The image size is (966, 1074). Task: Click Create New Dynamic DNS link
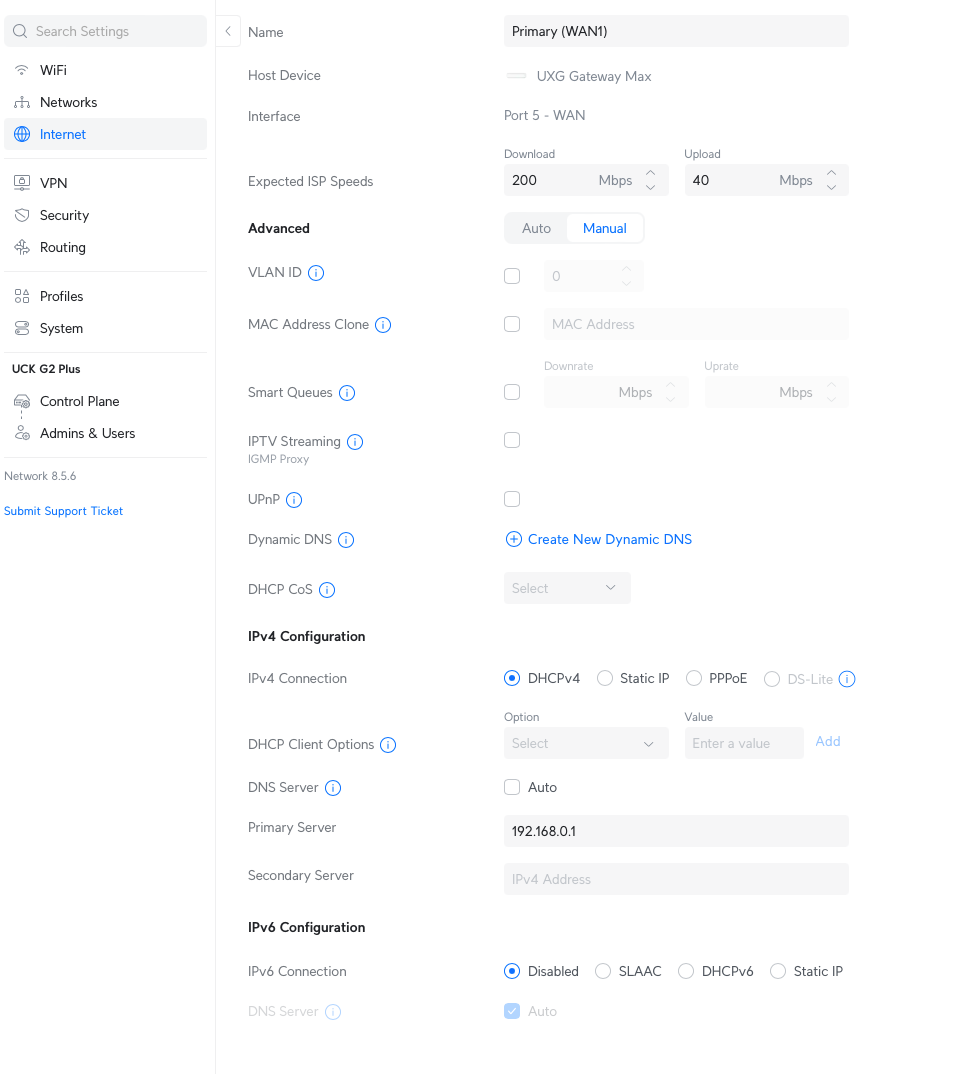tap(609, 539)
